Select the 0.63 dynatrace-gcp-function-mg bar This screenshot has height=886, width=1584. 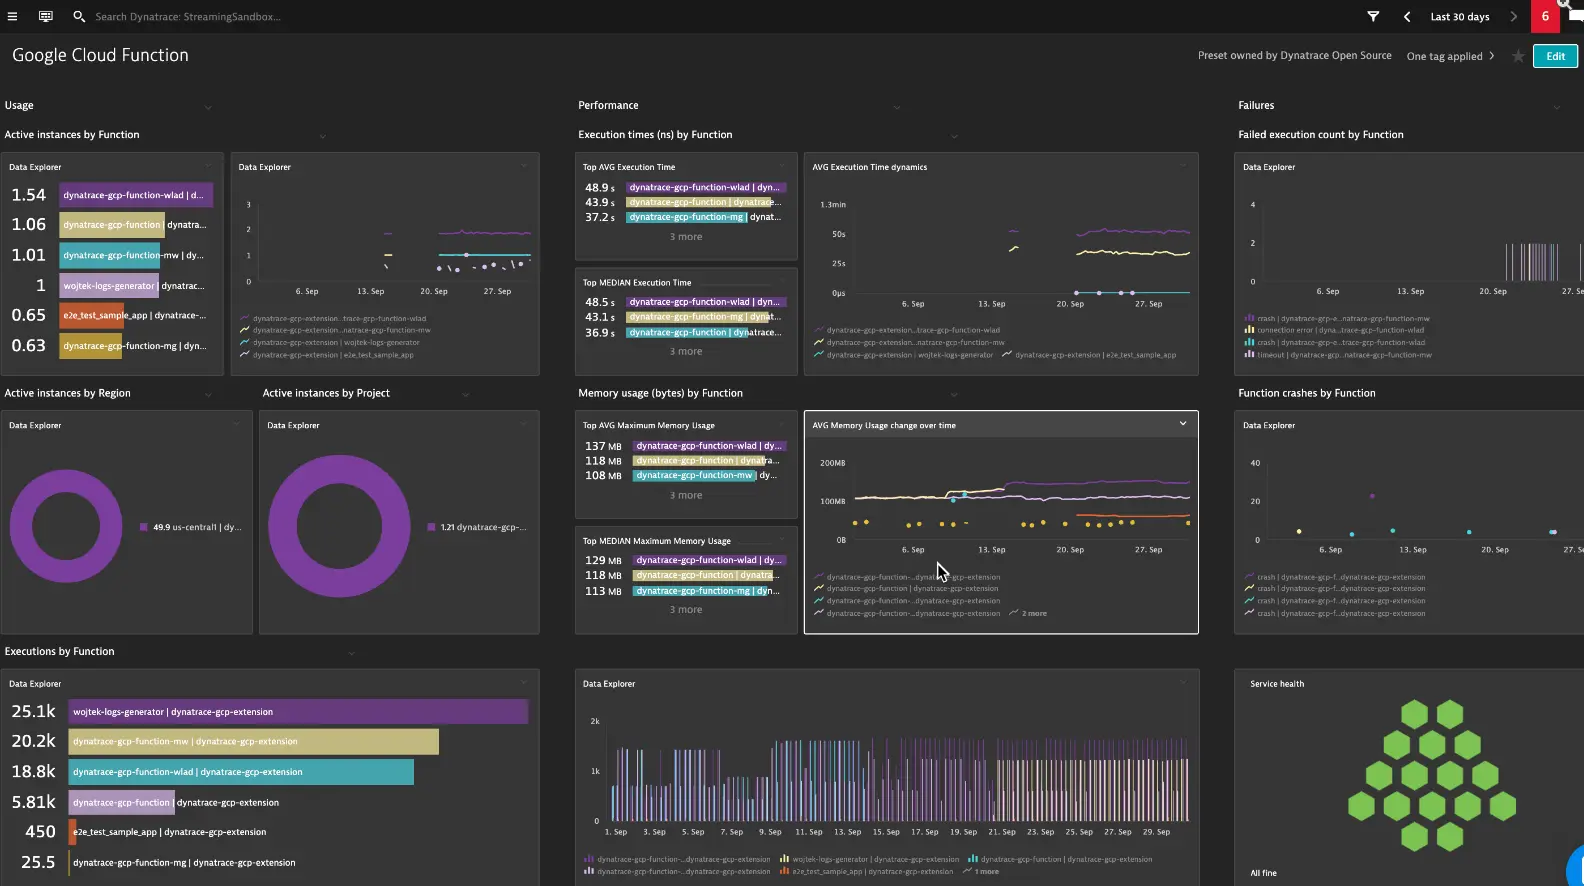(91, 346)
